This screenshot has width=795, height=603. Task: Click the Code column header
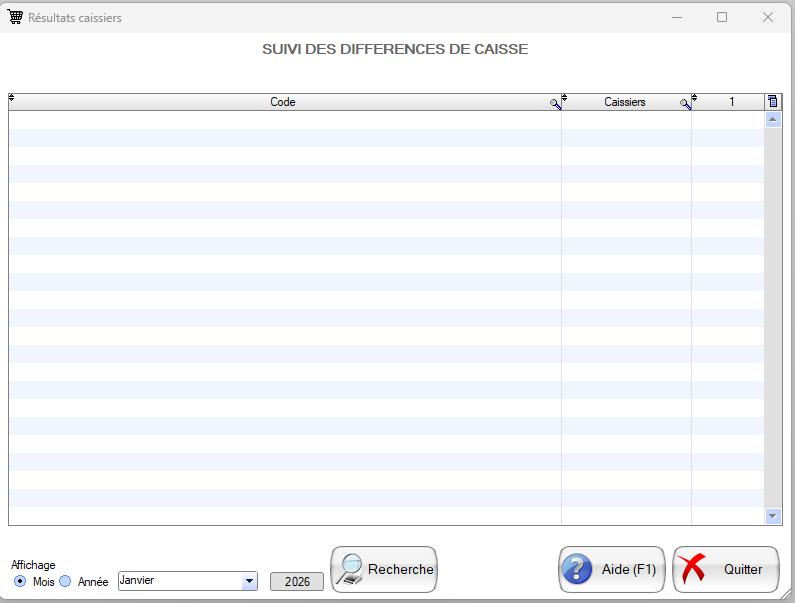(285, 102)
